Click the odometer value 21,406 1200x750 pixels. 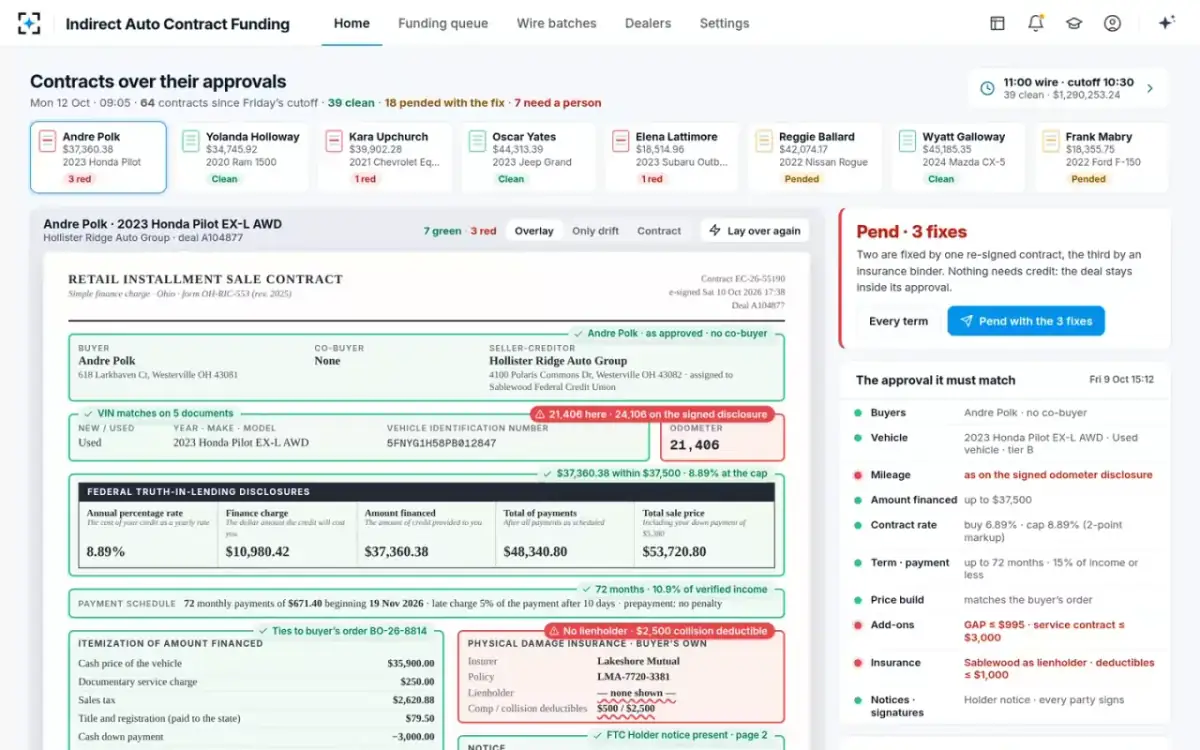tap(695, 446)
